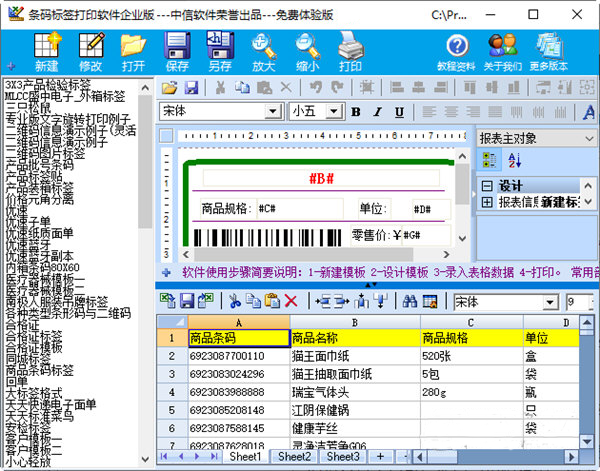The height and width of the screenshot is (471, 600).
Task: Click the template list scroll down arrow
Action: [145, 459]
